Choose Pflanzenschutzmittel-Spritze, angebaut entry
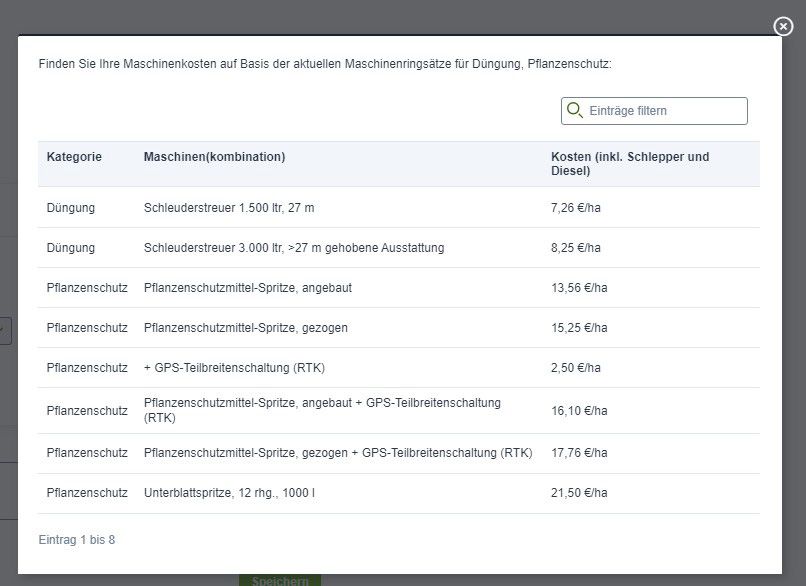Image resolution: width=806 pixels, height=586 pixels. point(399,288)
